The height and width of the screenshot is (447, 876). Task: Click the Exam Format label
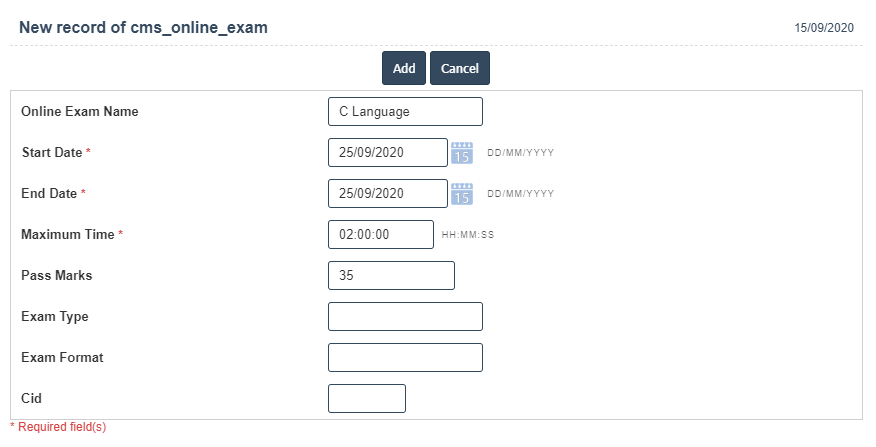click(x=62, y=357)
